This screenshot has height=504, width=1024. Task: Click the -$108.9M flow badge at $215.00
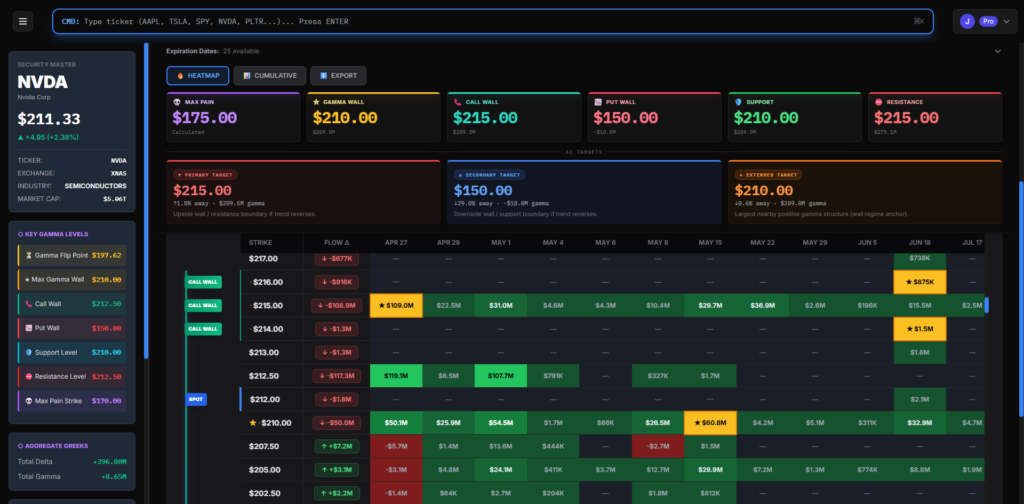(x=337, y=306)
